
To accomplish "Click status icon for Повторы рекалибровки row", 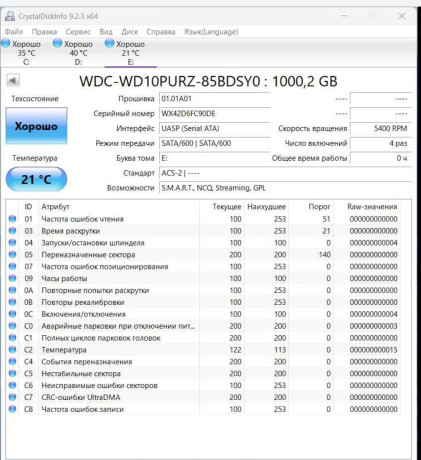I will [x=12, y=302].
